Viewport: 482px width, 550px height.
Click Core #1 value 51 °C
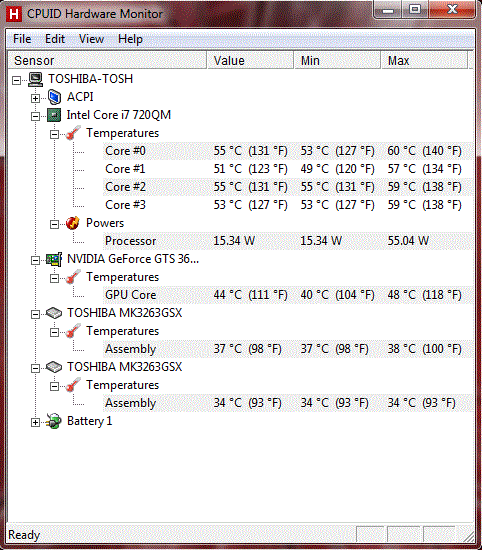[250, 169]
